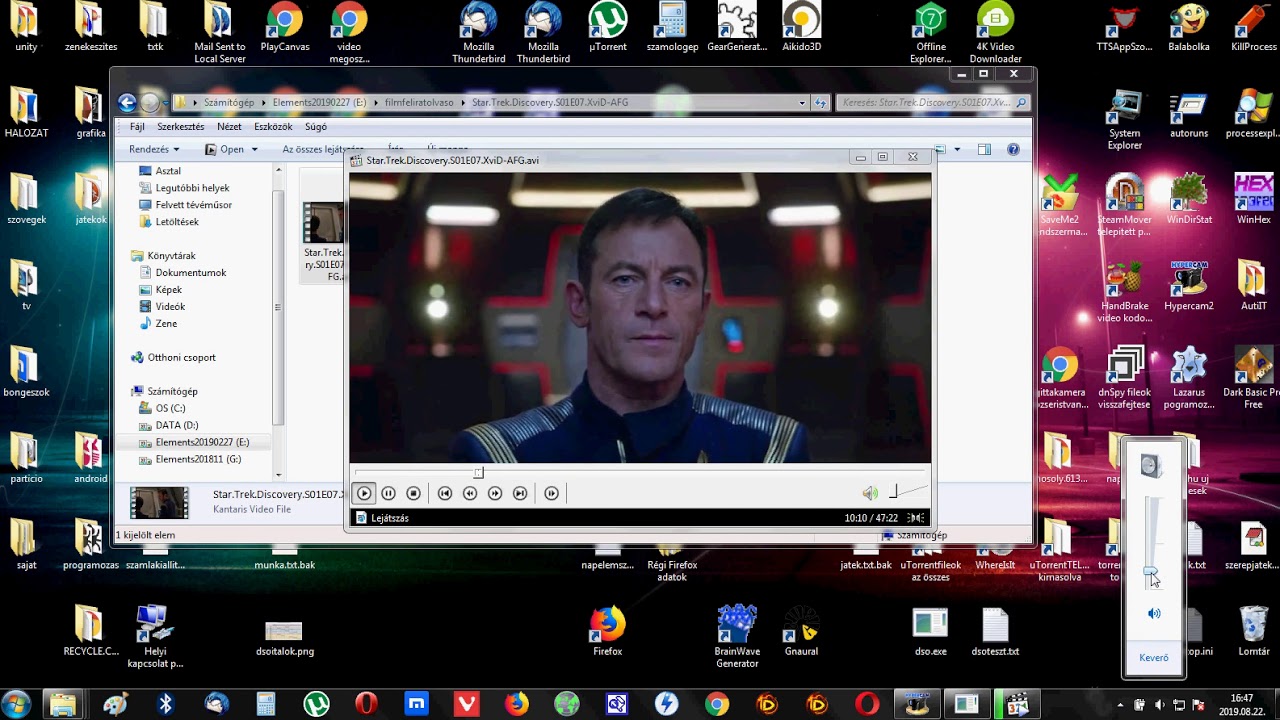This screenshot has height=720, width=1280.
Task: Go back in Explorer navigation
Action: pos(127,102)
